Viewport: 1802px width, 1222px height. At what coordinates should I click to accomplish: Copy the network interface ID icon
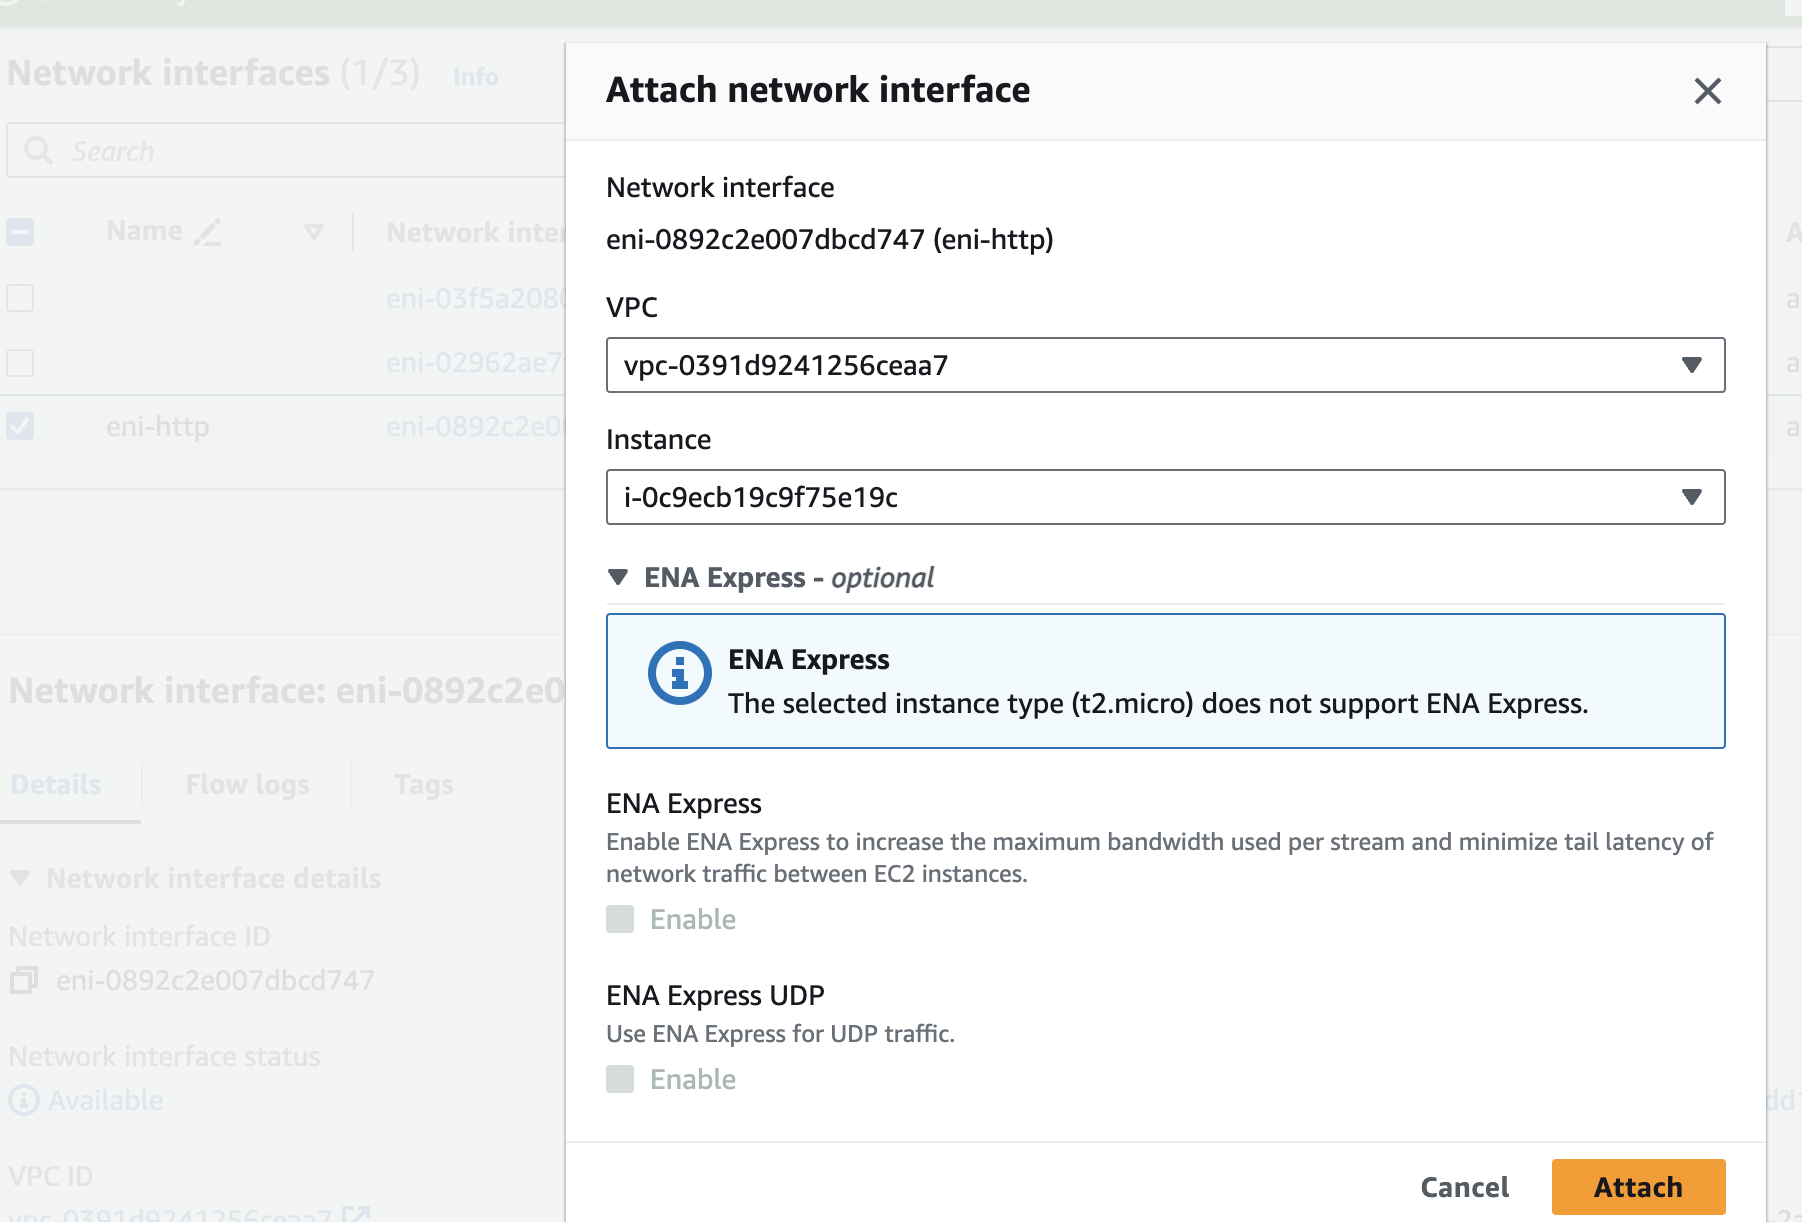(x=23, y=980)
